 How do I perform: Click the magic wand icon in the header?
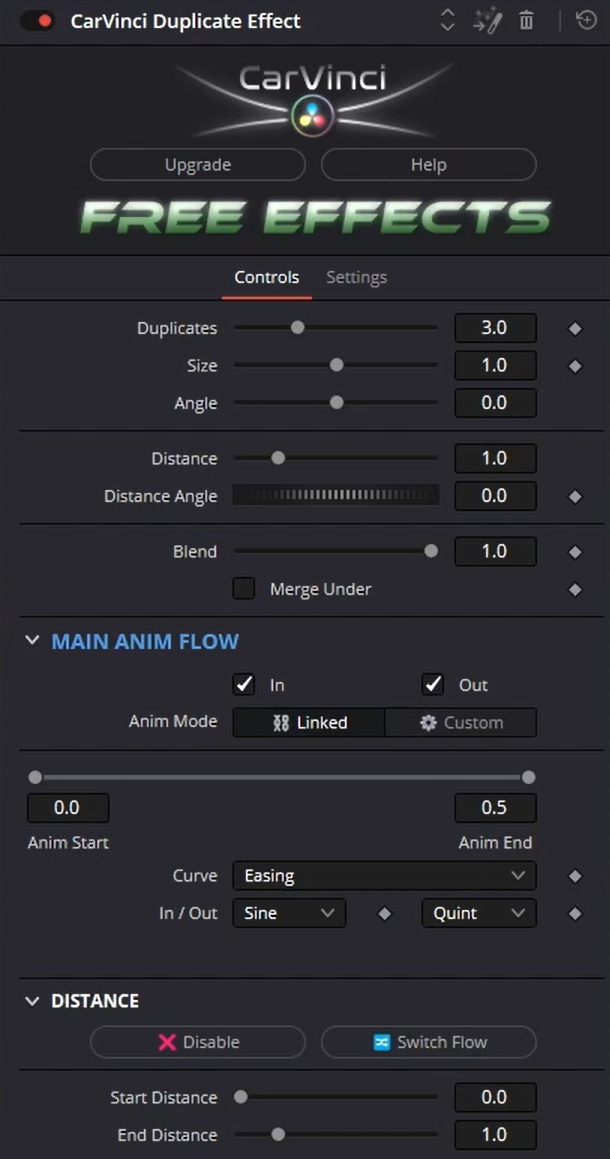486,21
